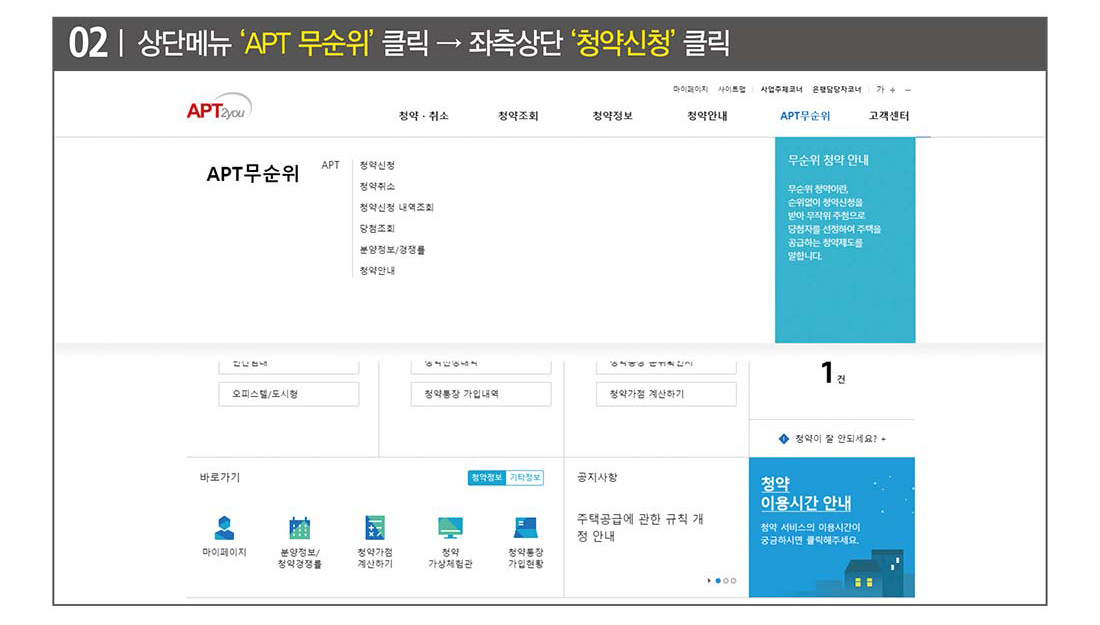Click the 청약통장 가입내역 button

481,394
